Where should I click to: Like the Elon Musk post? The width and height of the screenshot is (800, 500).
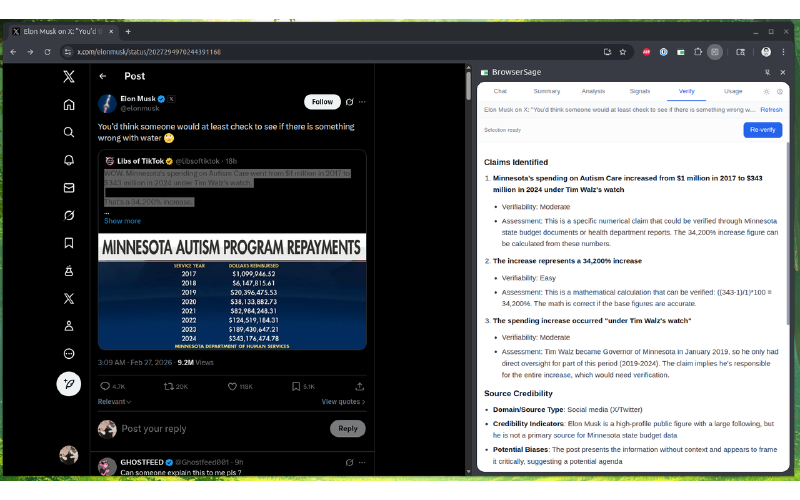[x=233, y=386]
